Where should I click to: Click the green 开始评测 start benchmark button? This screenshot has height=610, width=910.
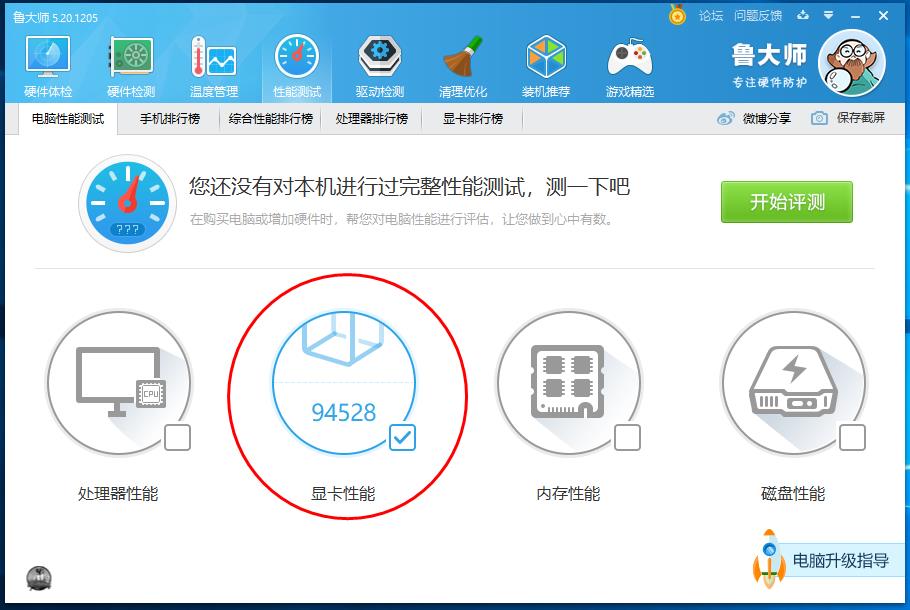pyautogui.click(x=786, y=201)
